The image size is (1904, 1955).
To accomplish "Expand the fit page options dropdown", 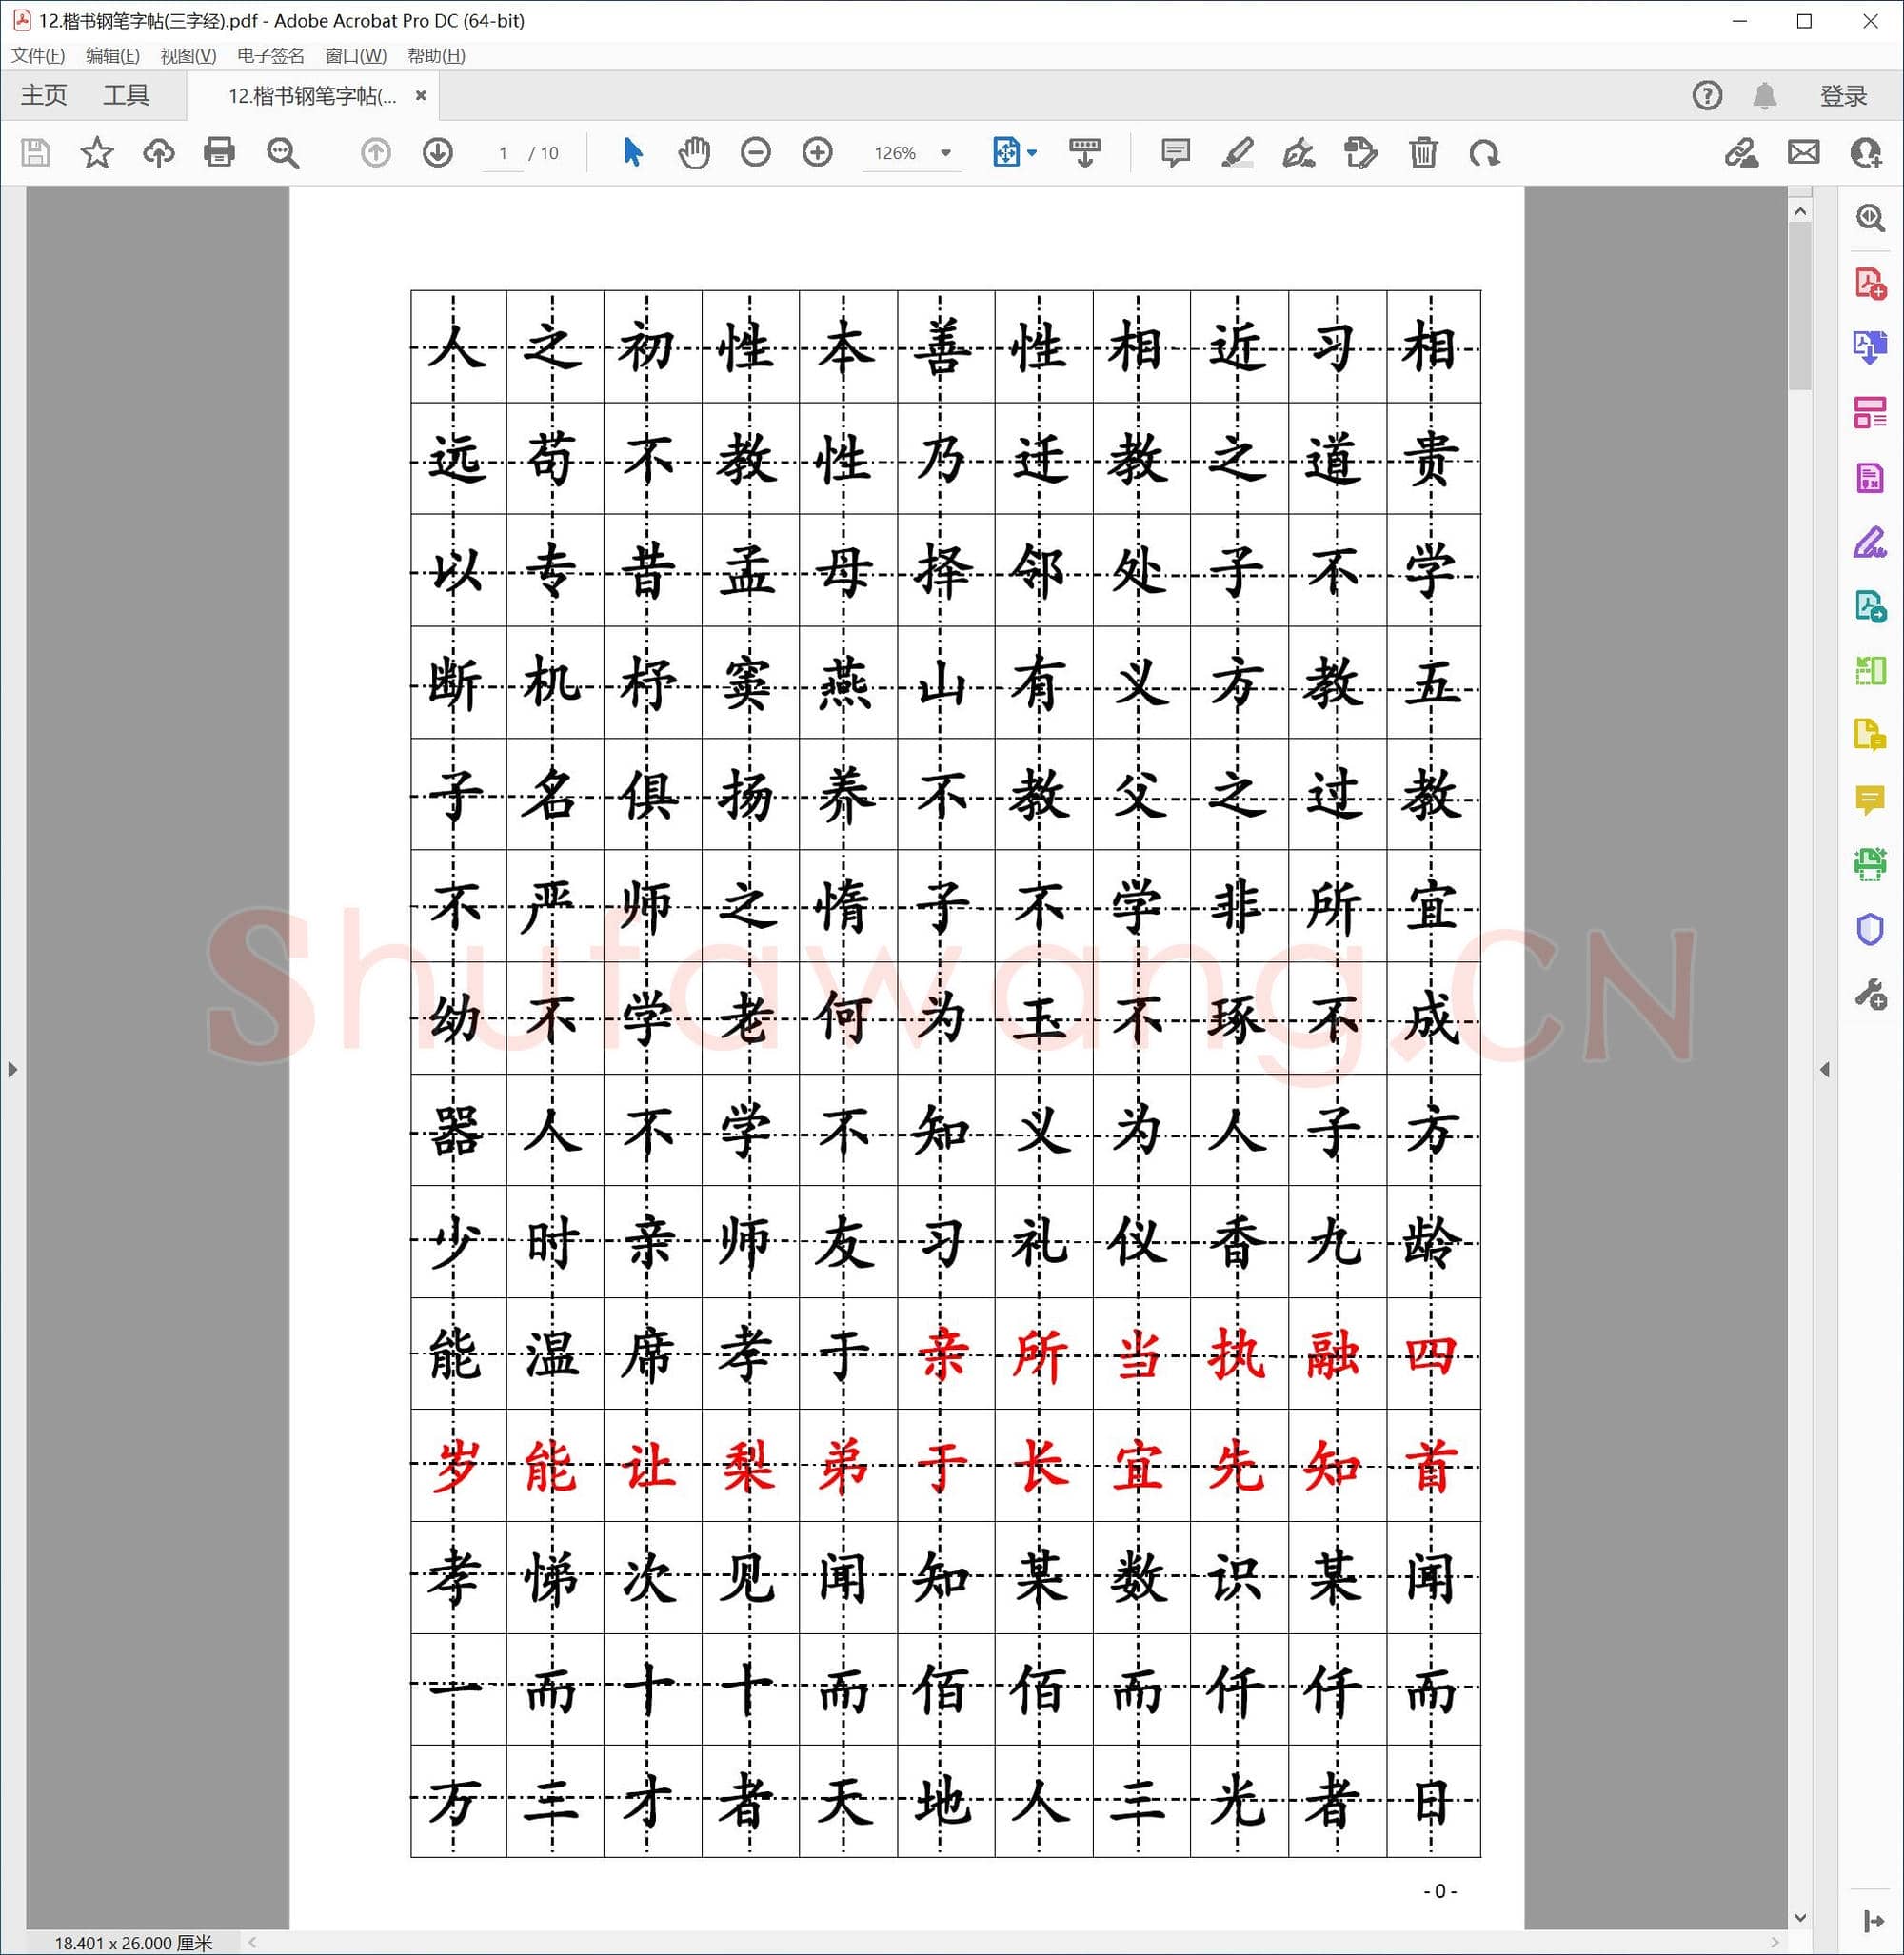I will (x=1032, y=153).
